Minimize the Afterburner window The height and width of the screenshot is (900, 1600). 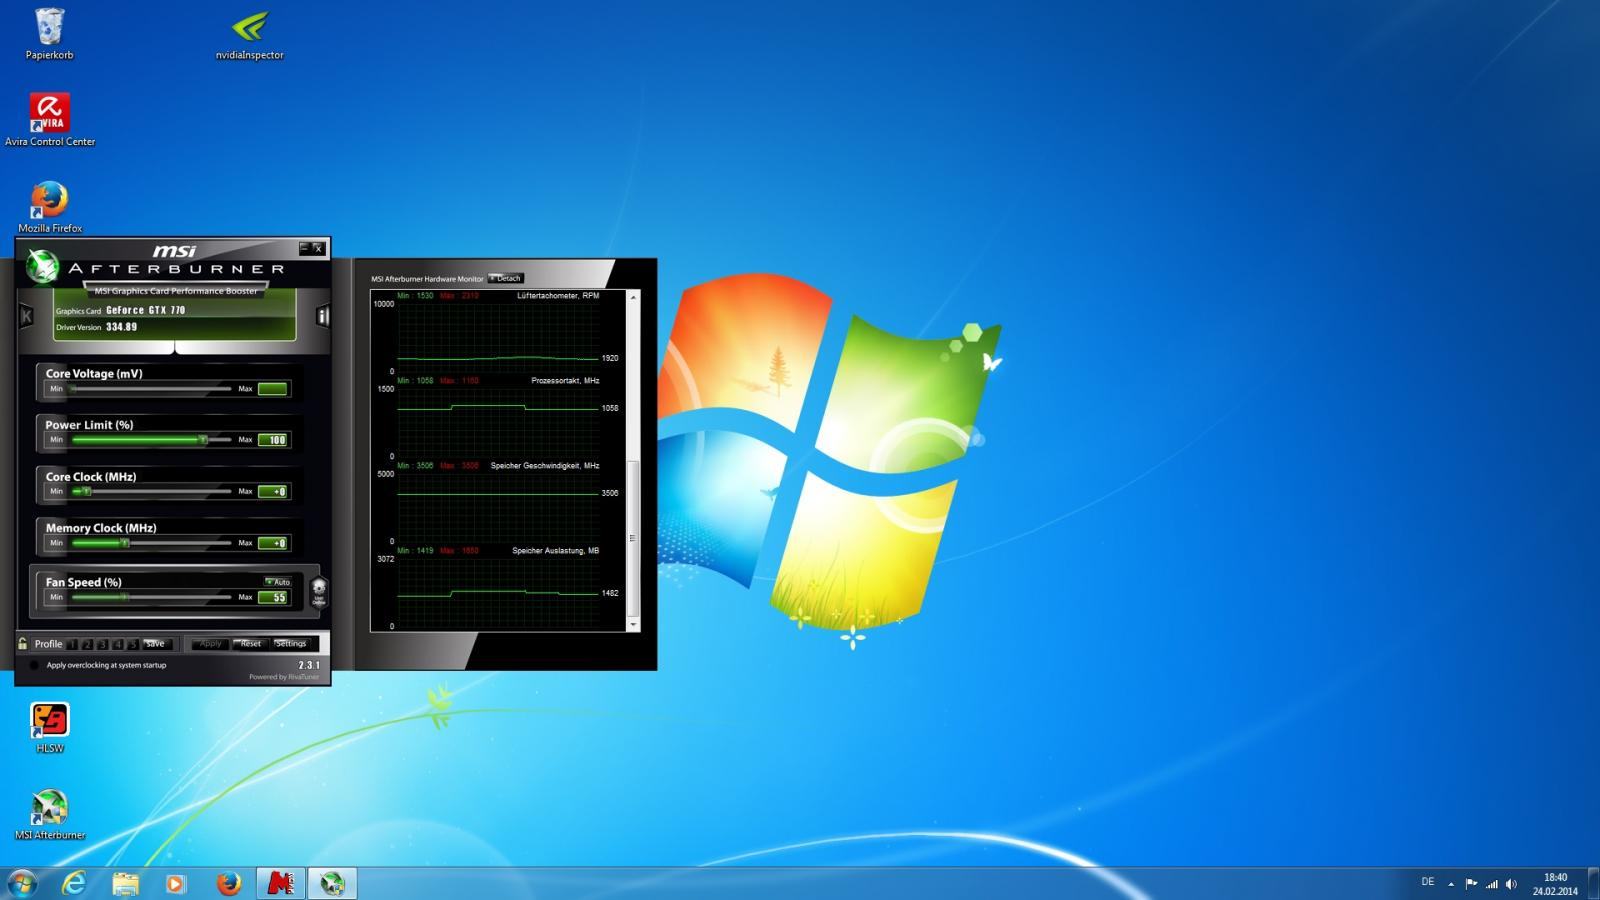[305, 248]
